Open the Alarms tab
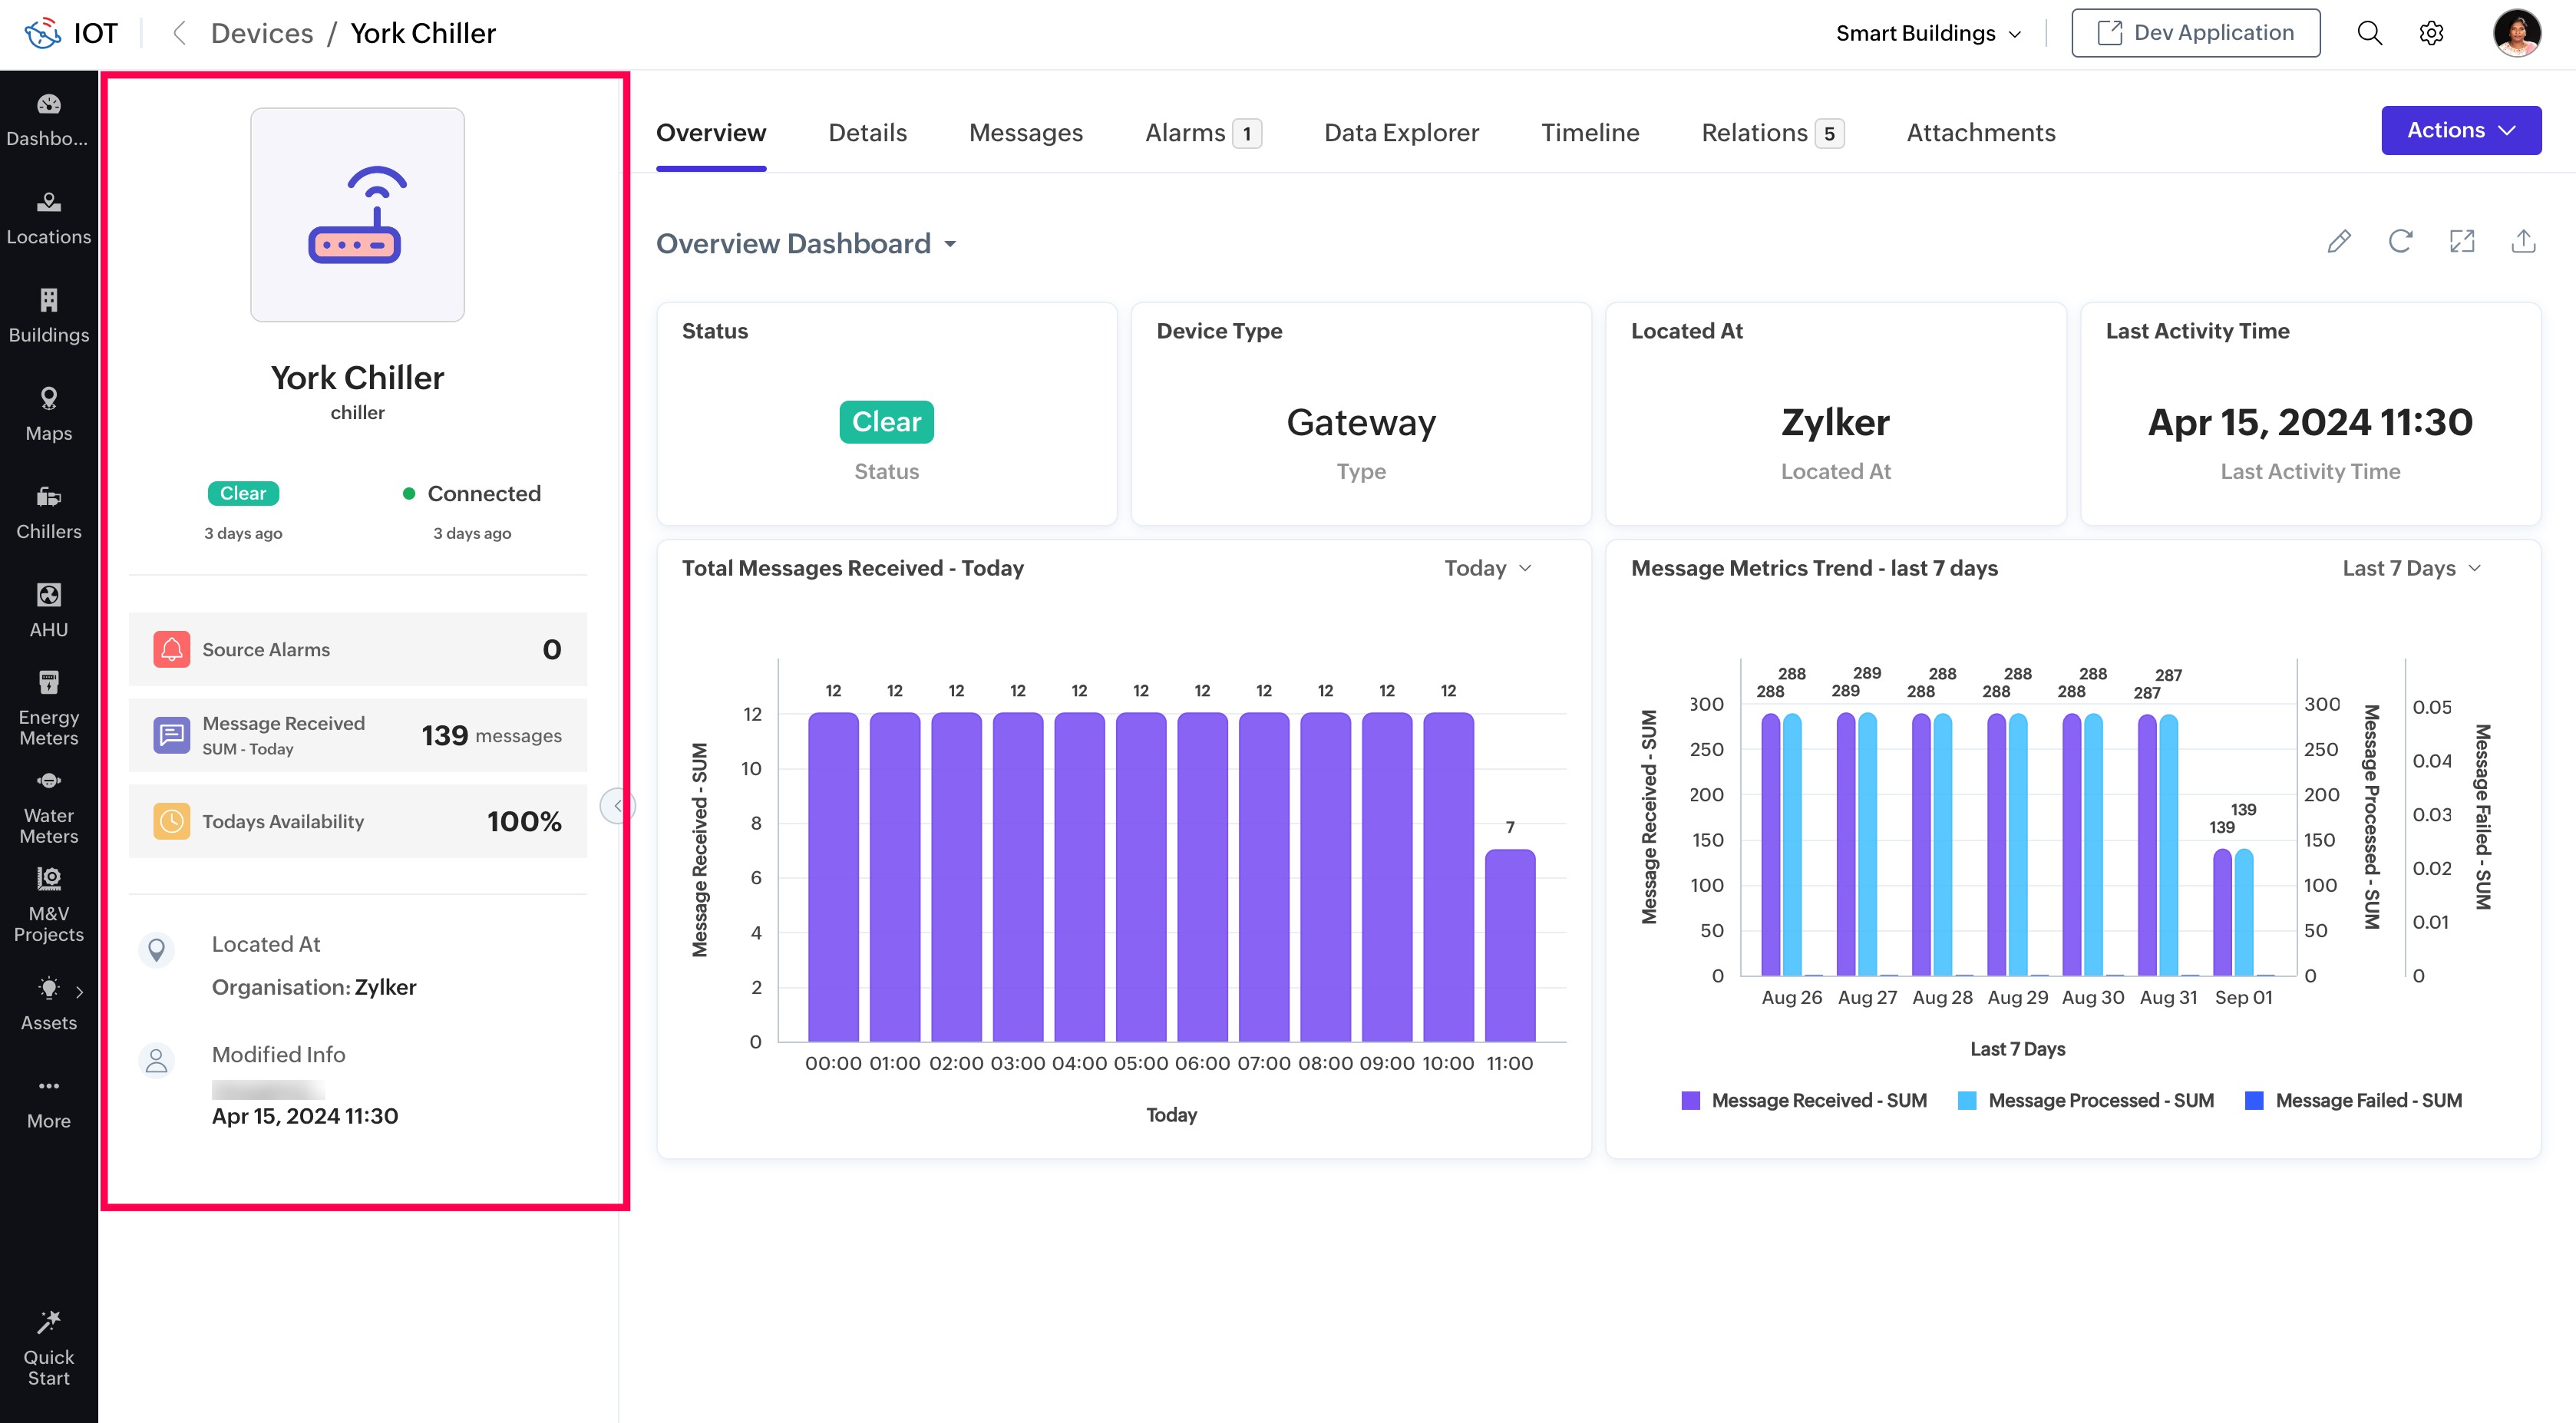 pyautogui.click(x=1201, y=133)
